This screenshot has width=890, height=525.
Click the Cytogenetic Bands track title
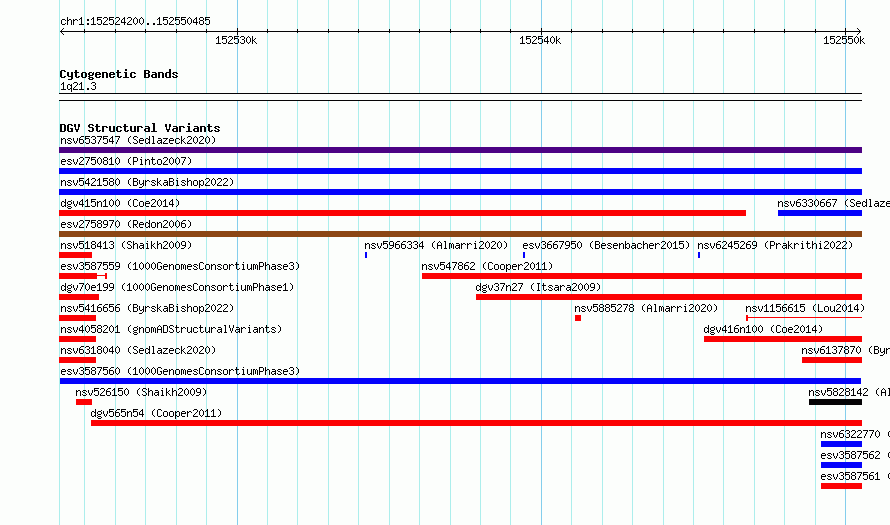tap(119, 74)
